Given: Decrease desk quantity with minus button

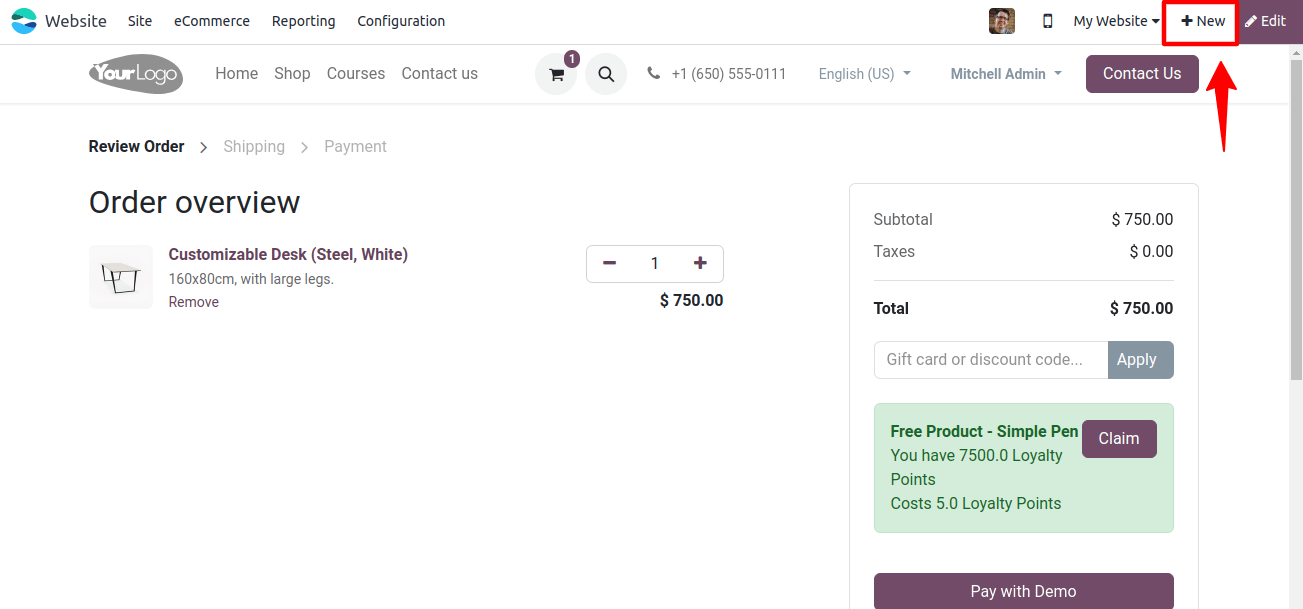Looking at the screenshot, I should pos(610,263).
